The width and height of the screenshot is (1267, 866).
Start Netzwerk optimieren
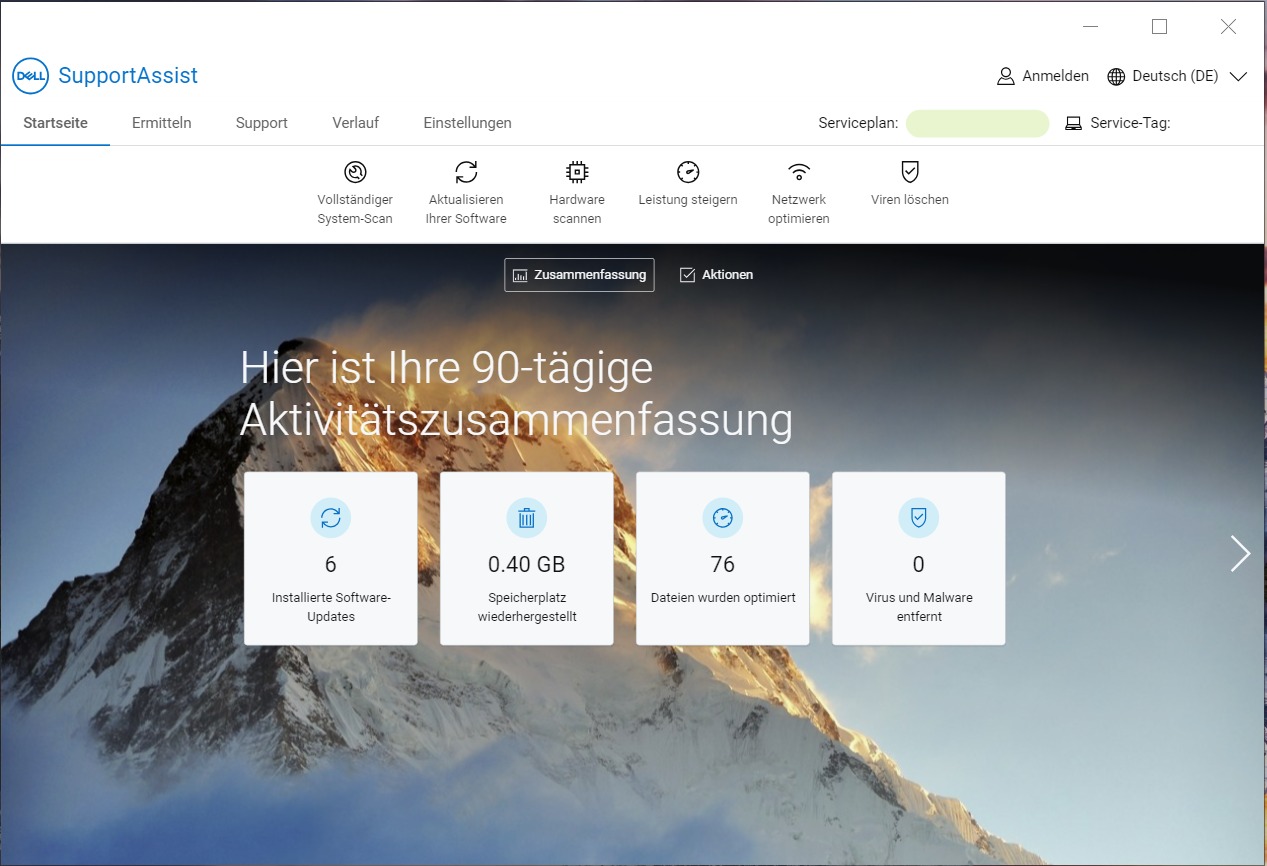coord(798,190)
